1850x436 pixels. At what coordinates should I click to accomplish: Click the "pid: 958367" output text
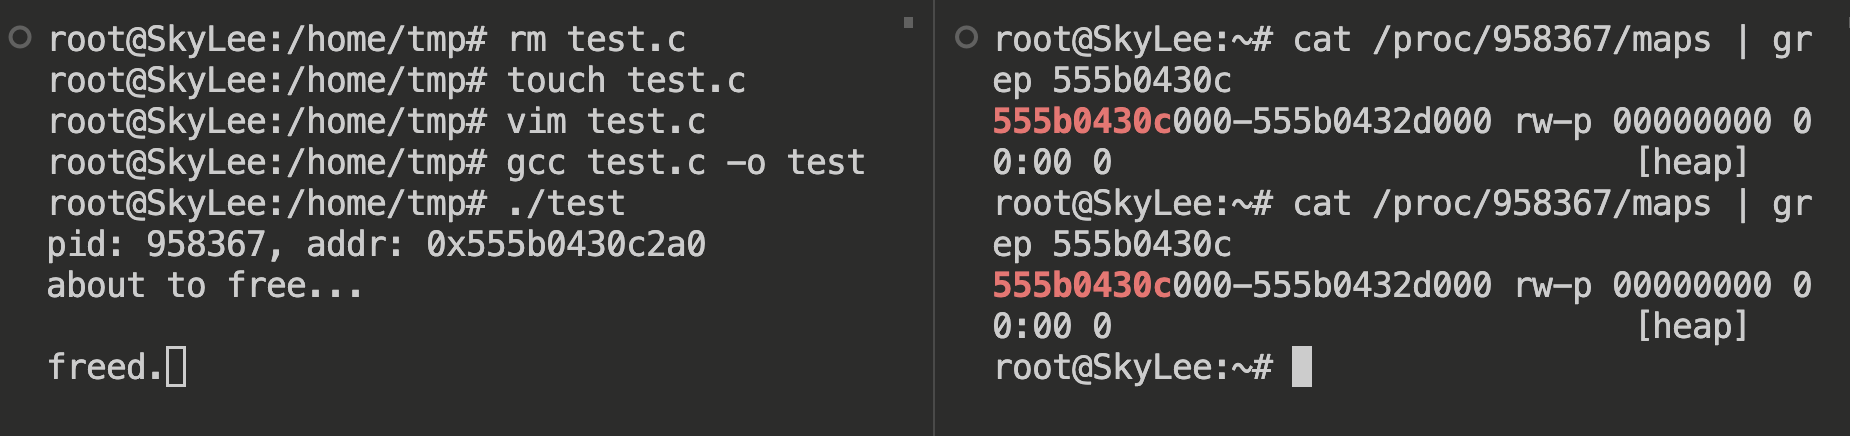pyautogui.click(x=156, y=245)
